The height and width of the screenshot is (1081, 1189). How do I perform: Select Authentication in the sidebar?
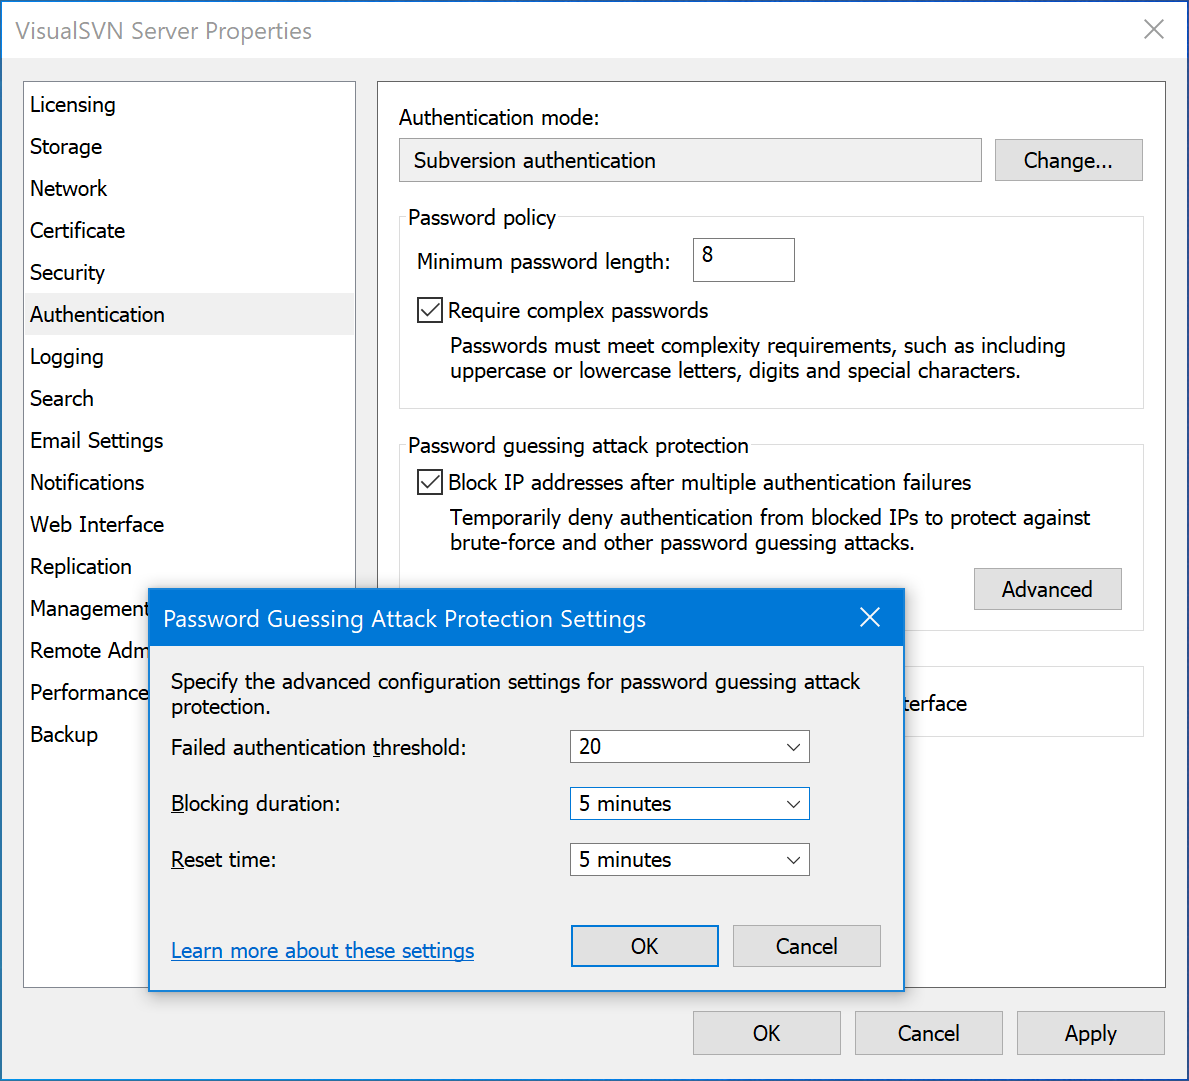pos(190,315)
